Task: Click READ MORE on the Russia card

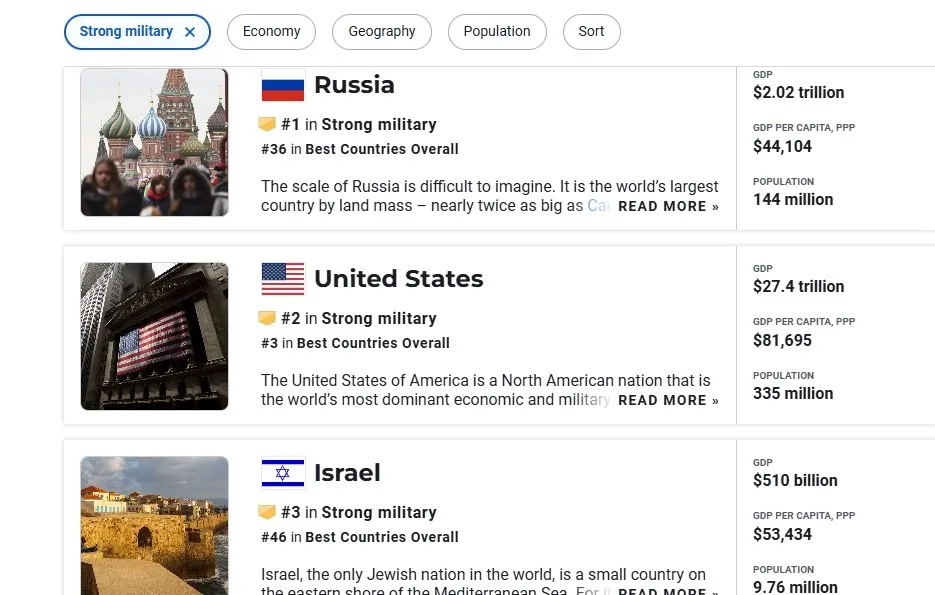Action: 668,206
